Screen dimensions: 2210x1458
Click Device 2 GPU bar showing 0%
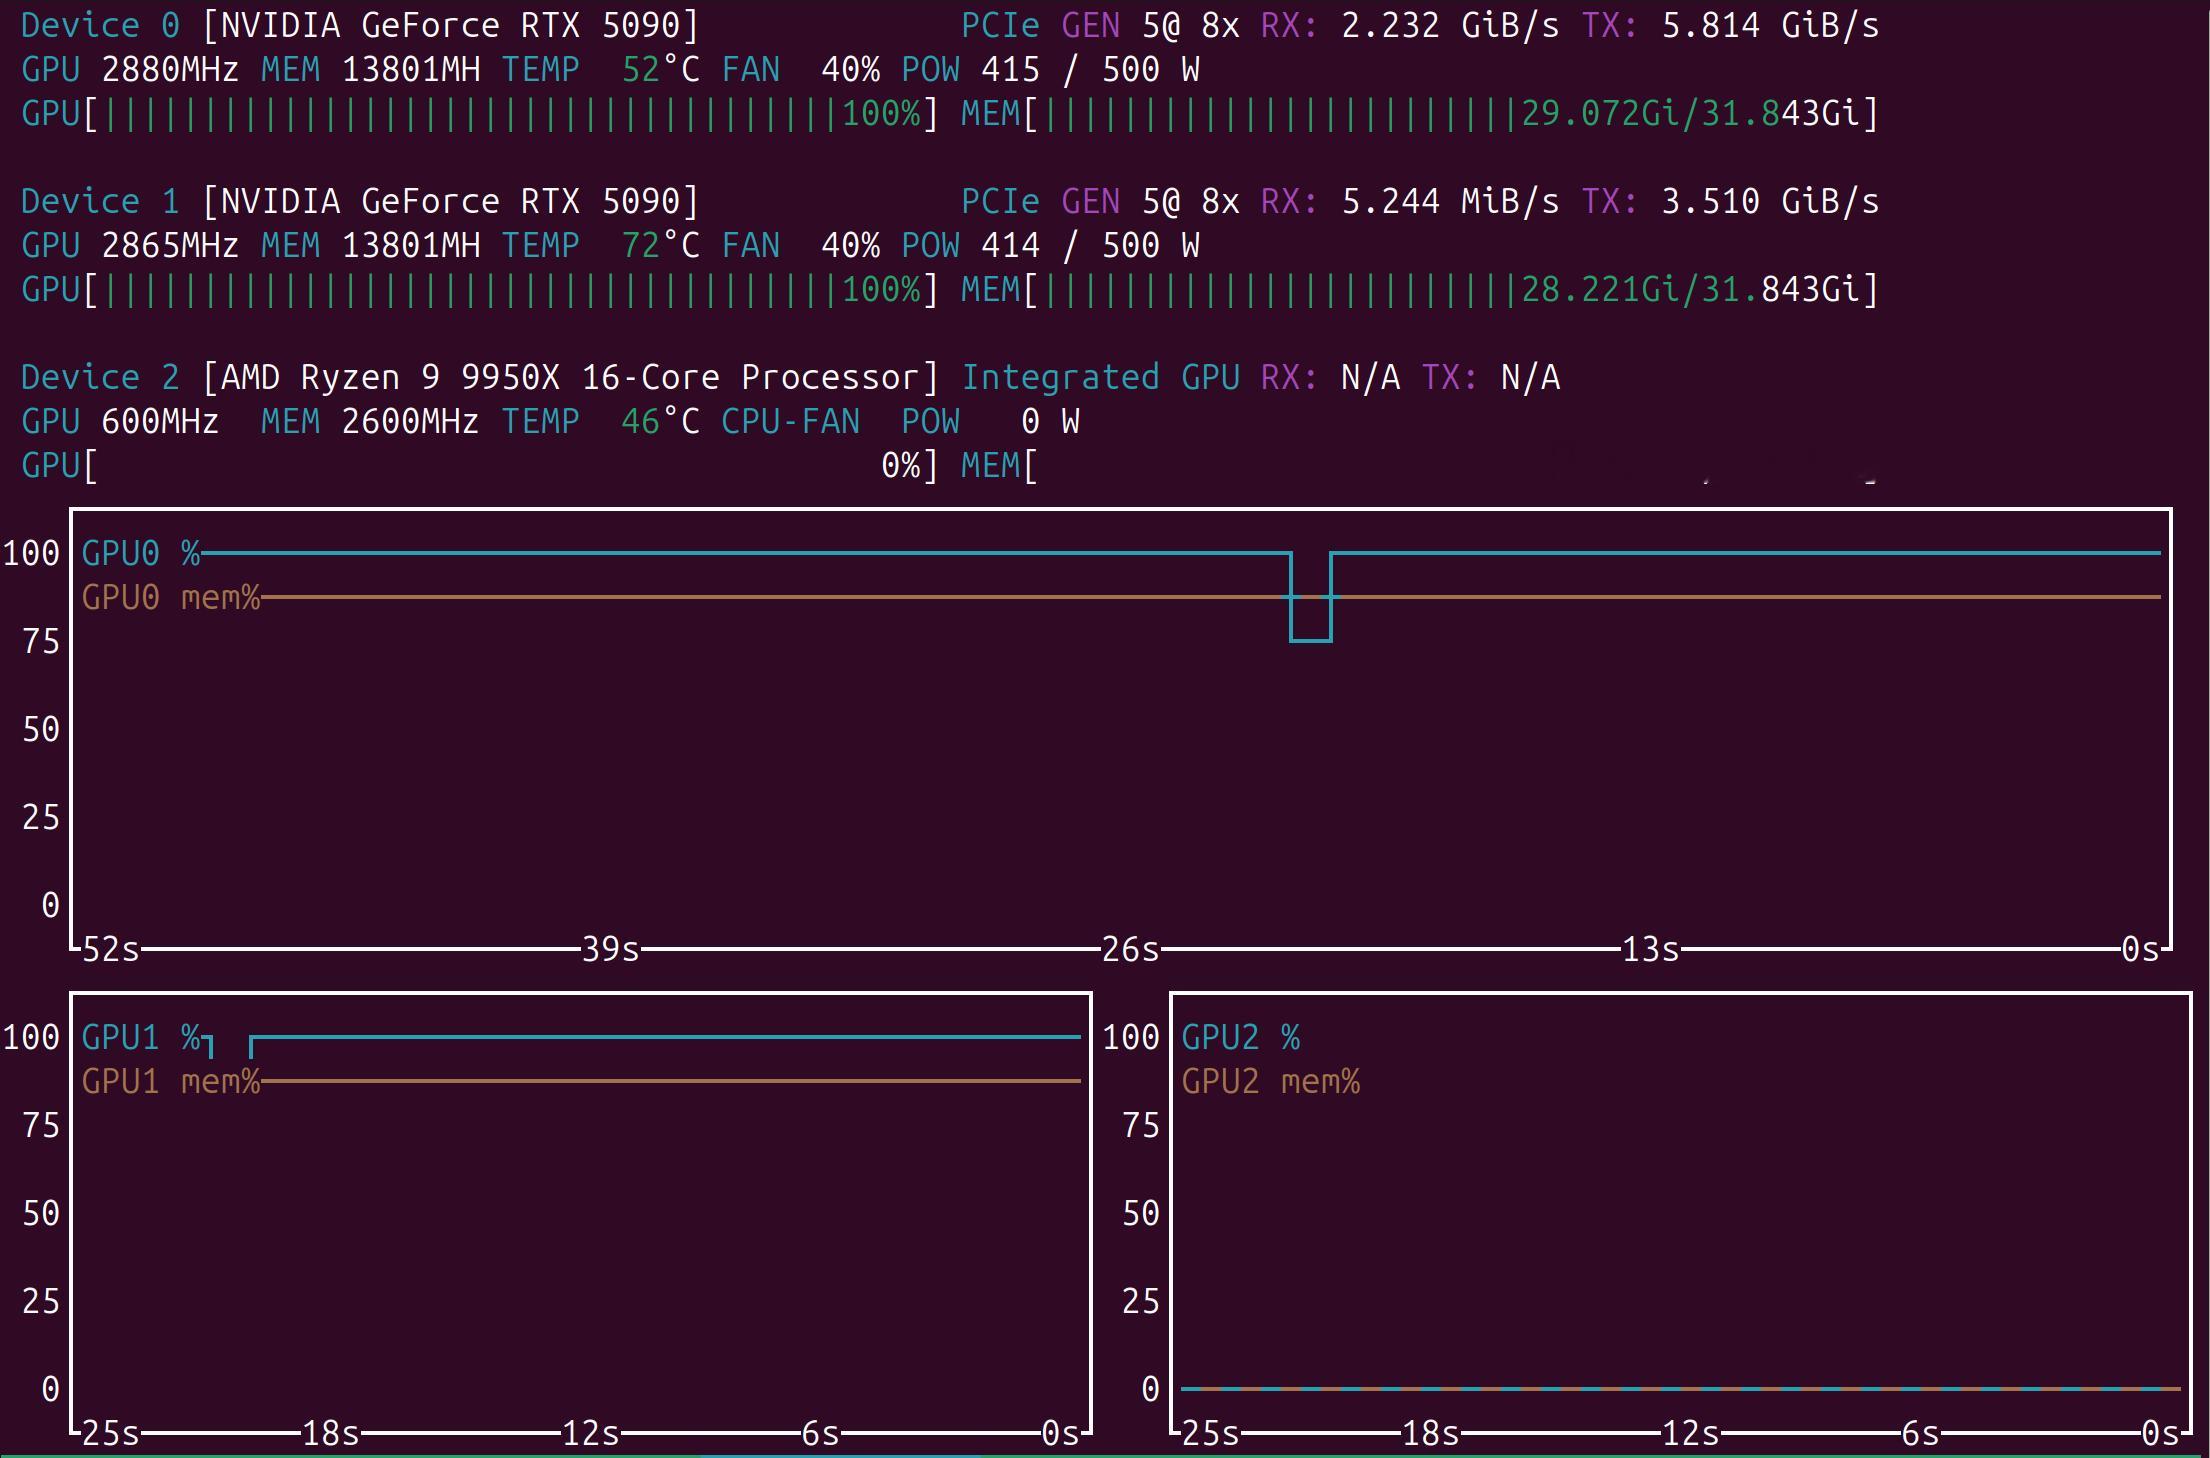tap(480, 466)
